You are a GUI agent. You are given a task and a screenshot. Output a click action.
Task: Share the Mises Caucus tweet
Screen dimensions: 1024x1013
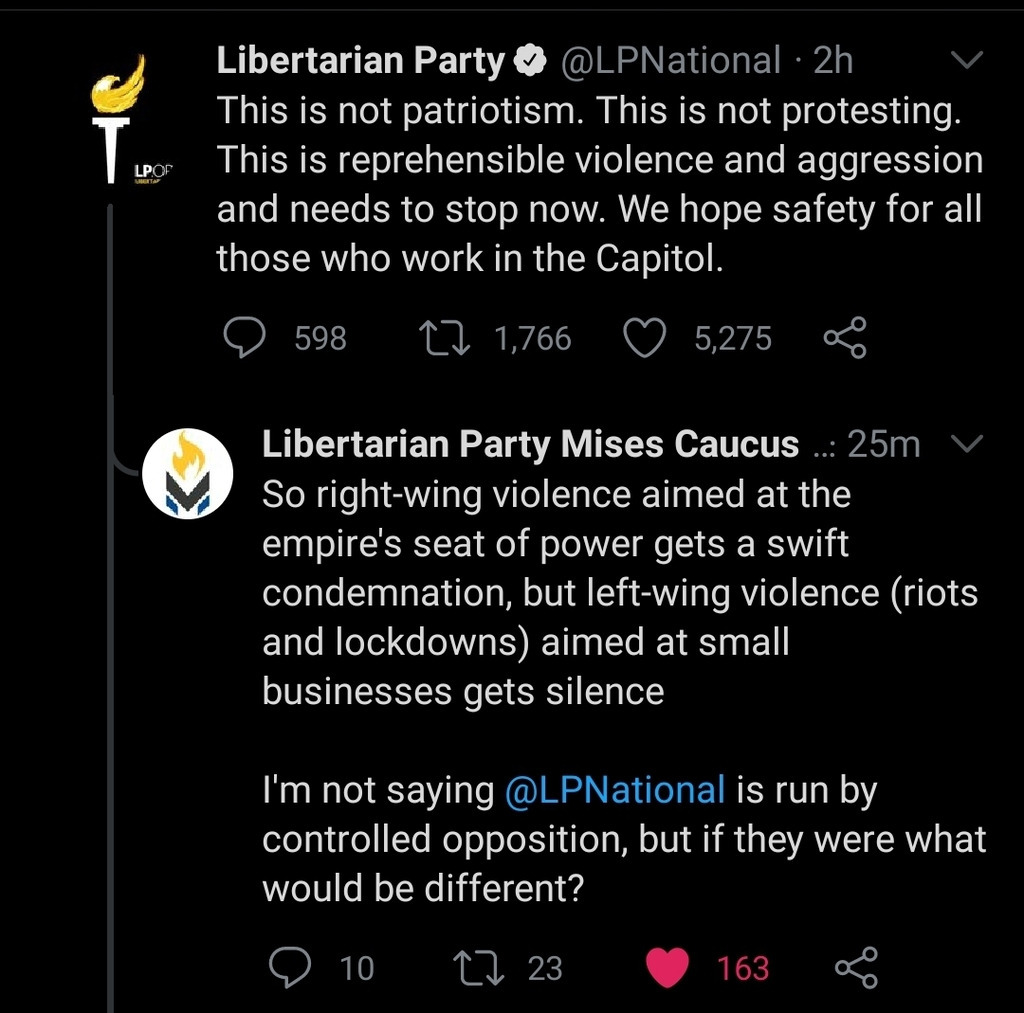856,967
